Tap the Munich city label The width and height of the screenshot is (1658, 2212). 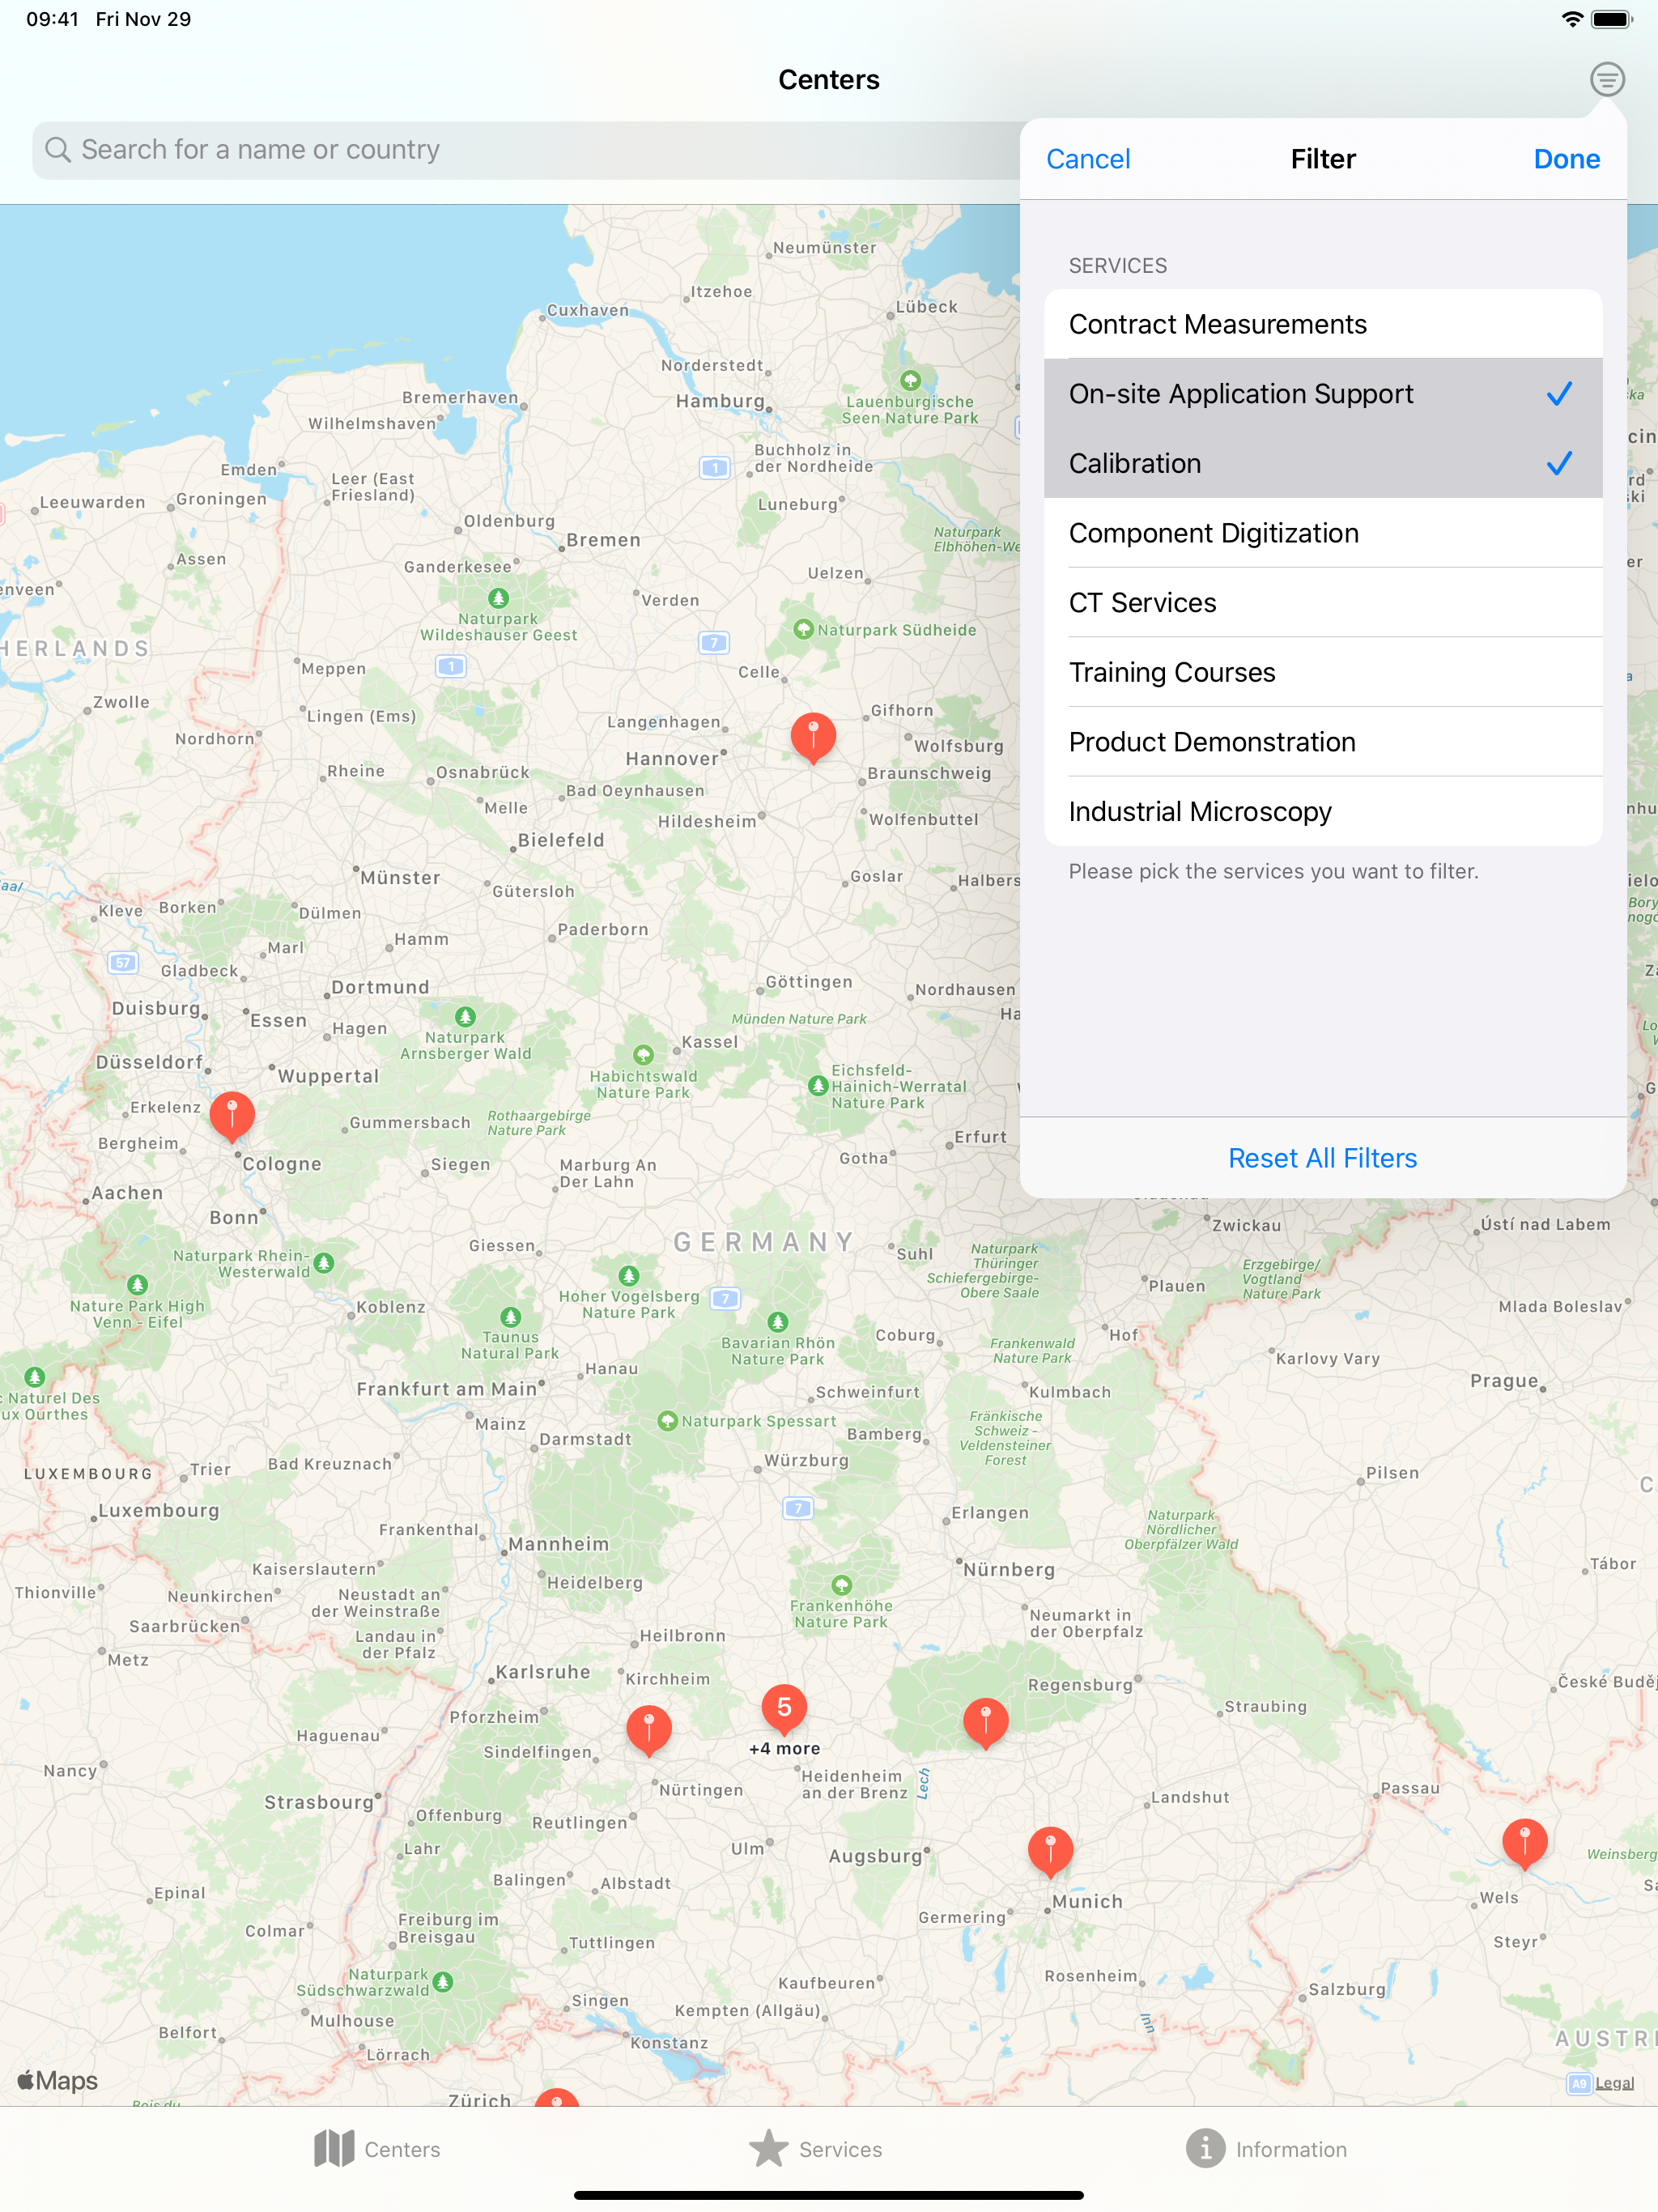point(1087,1902)
